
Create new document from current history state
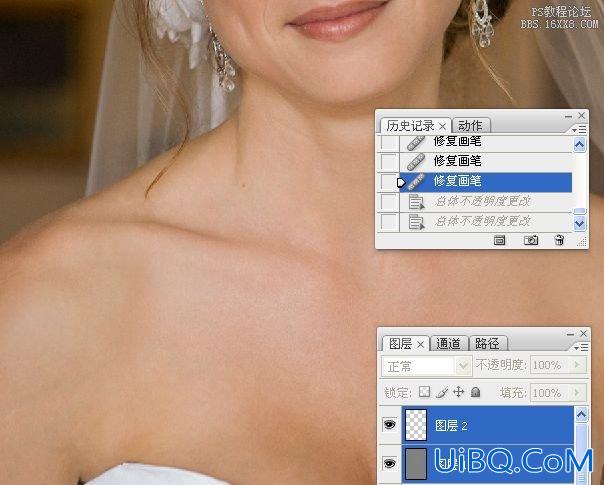coord(500,240)
